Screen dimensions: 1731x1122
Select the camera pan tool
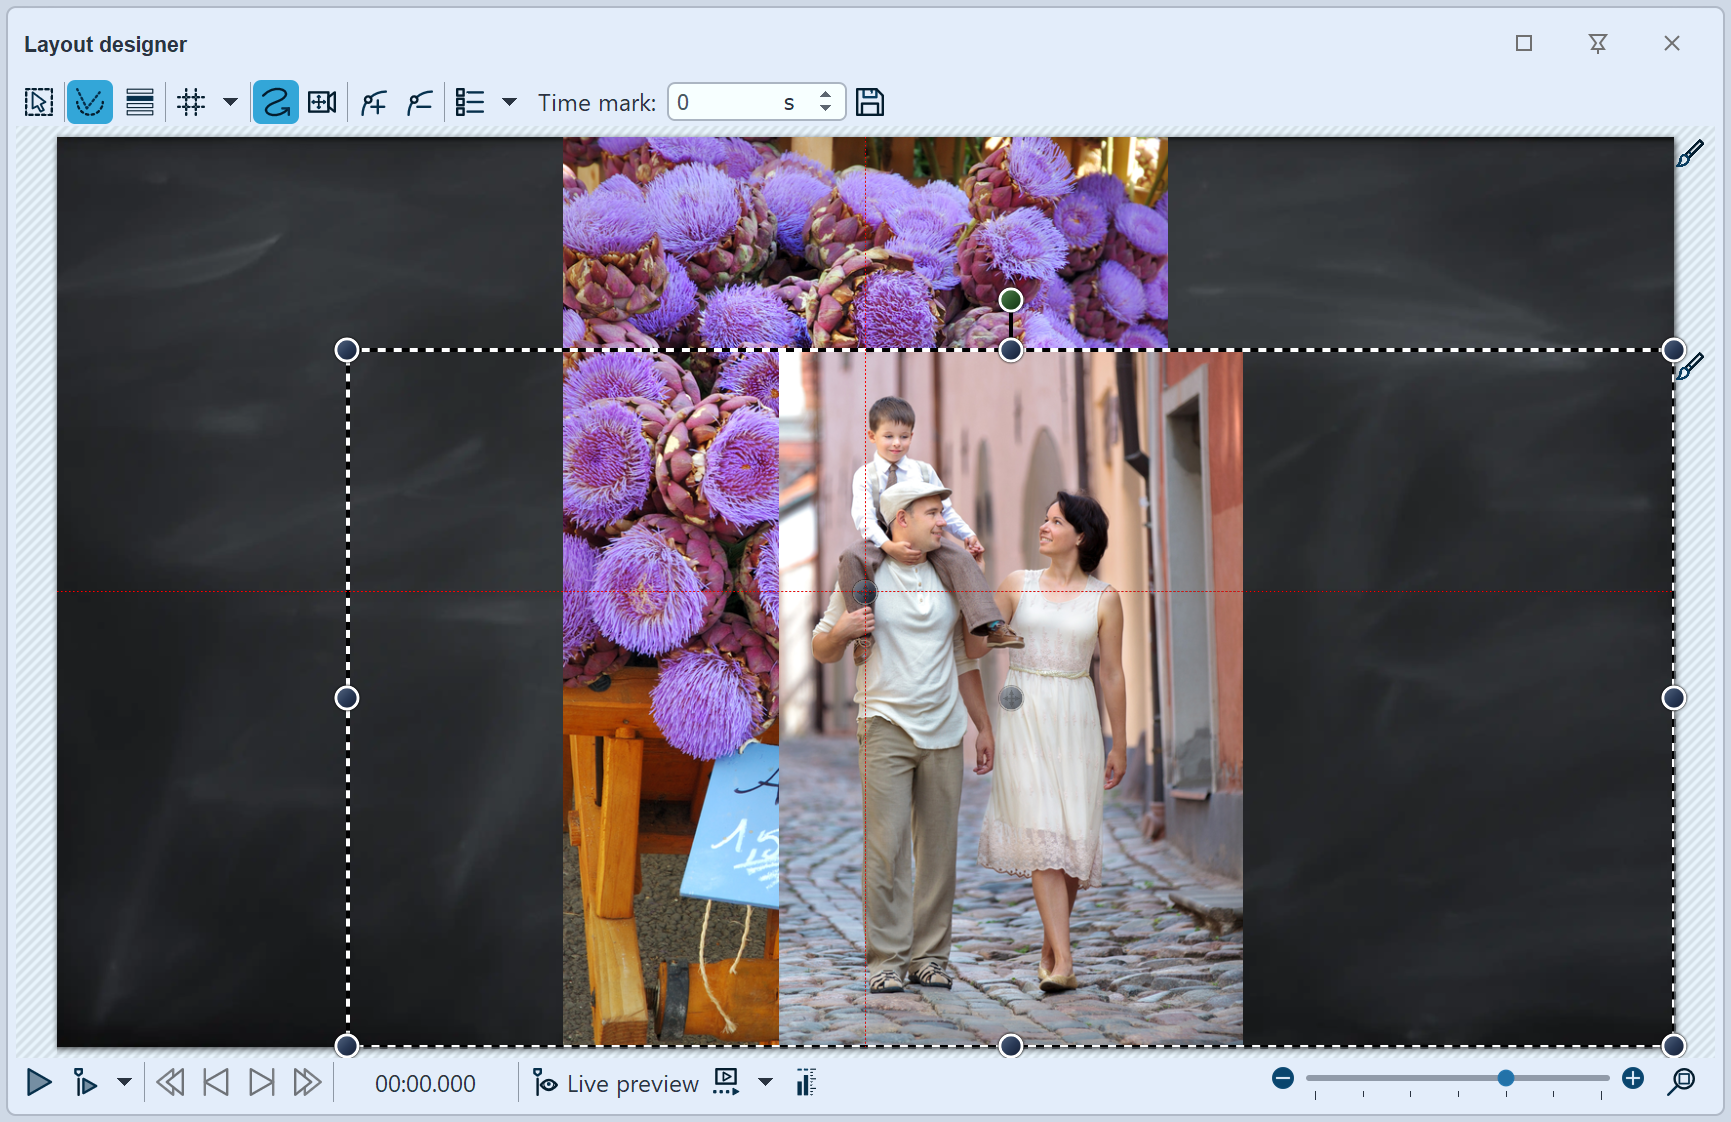point(321,101)
